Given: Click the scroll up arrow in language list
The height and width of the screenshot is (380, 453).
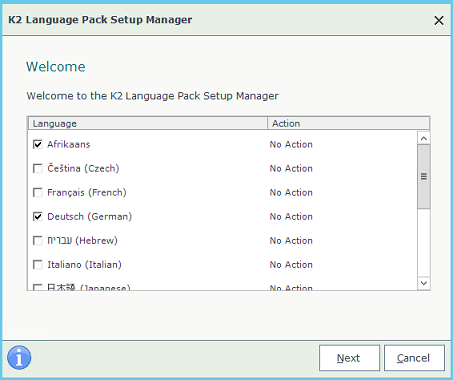Looking at the screenshot, I should (x=424, y=138).
